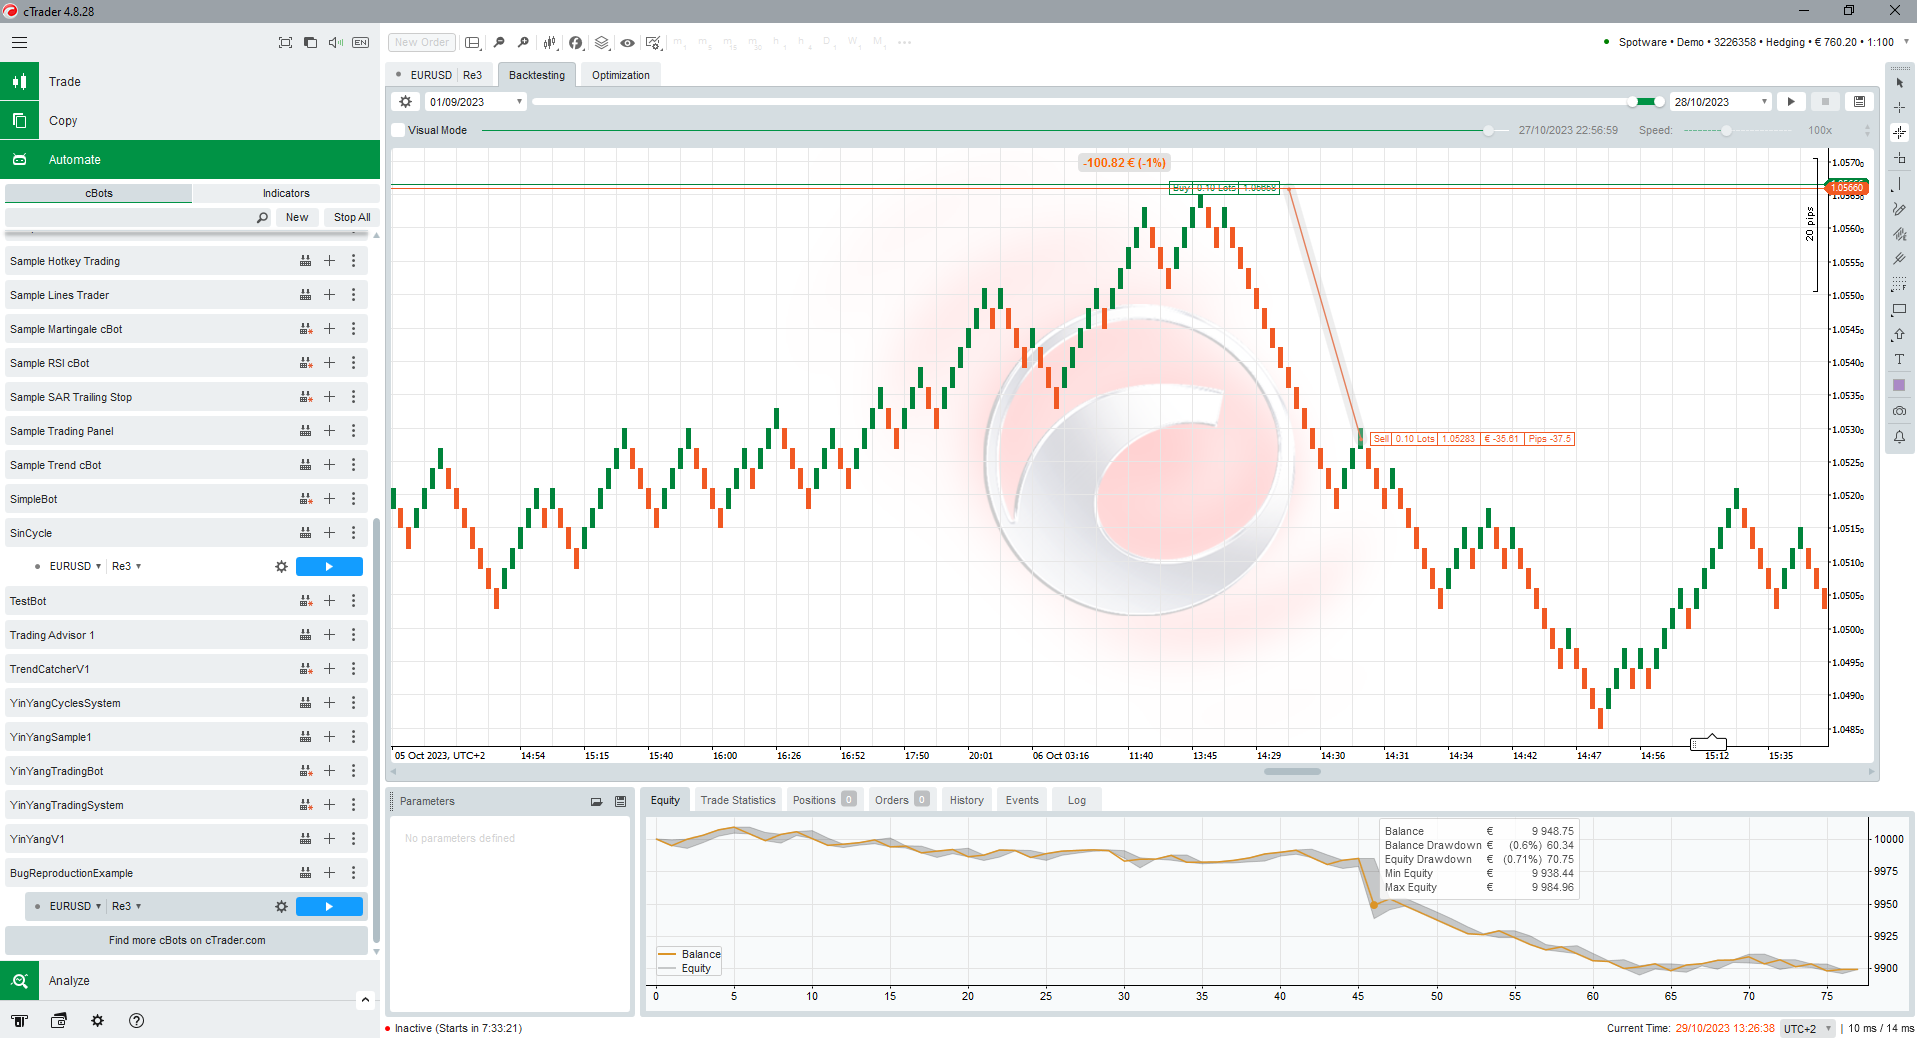
Task: Pick the Andrews pitchfork tool
Action: 1899,259
